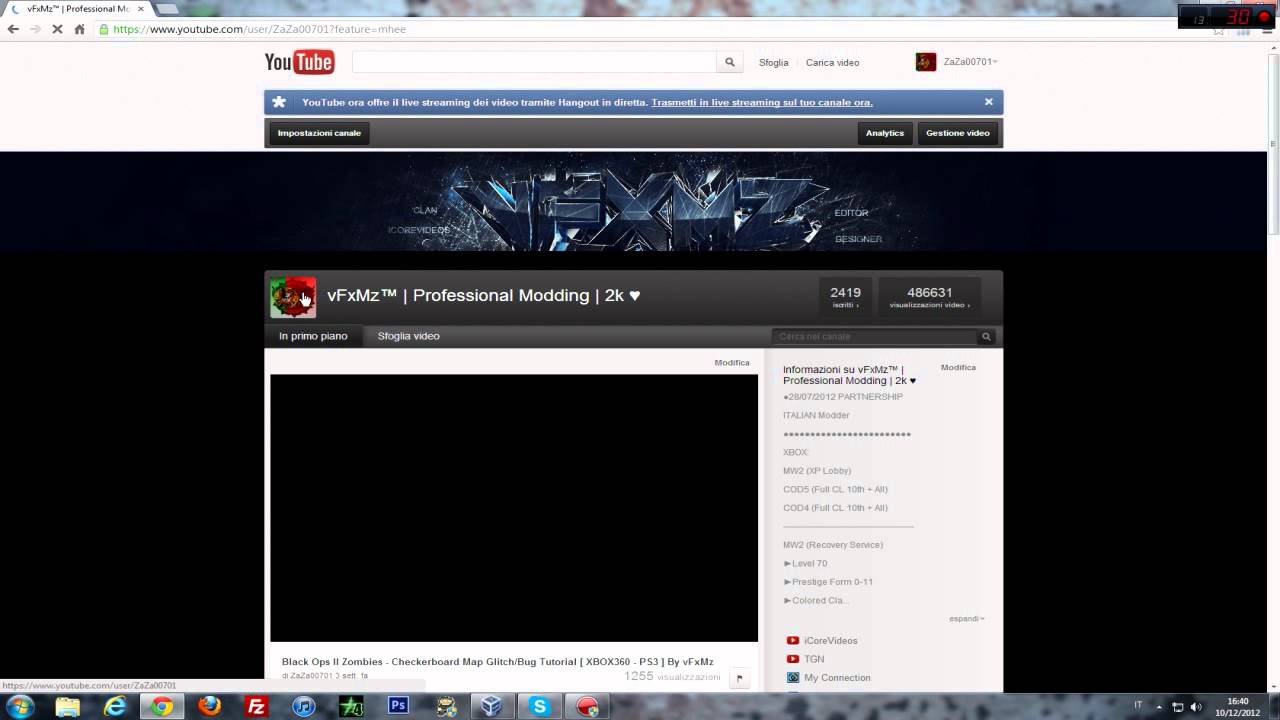Open the Sfoglia link in header

coord(773,62)
